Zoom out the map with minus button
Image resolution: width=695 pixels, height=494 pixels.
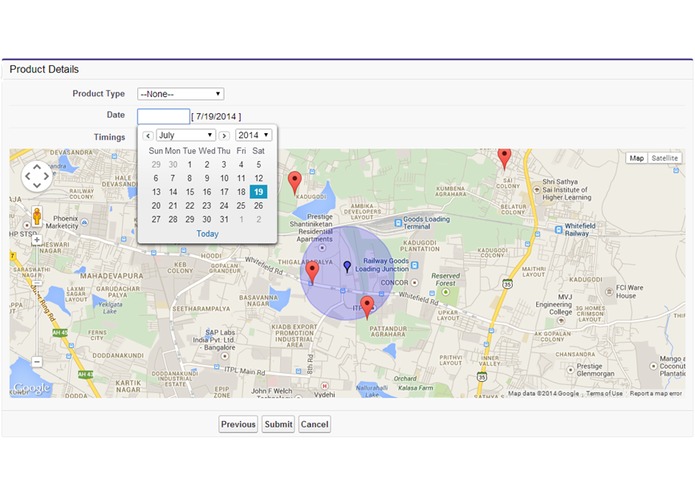point(37,362)
